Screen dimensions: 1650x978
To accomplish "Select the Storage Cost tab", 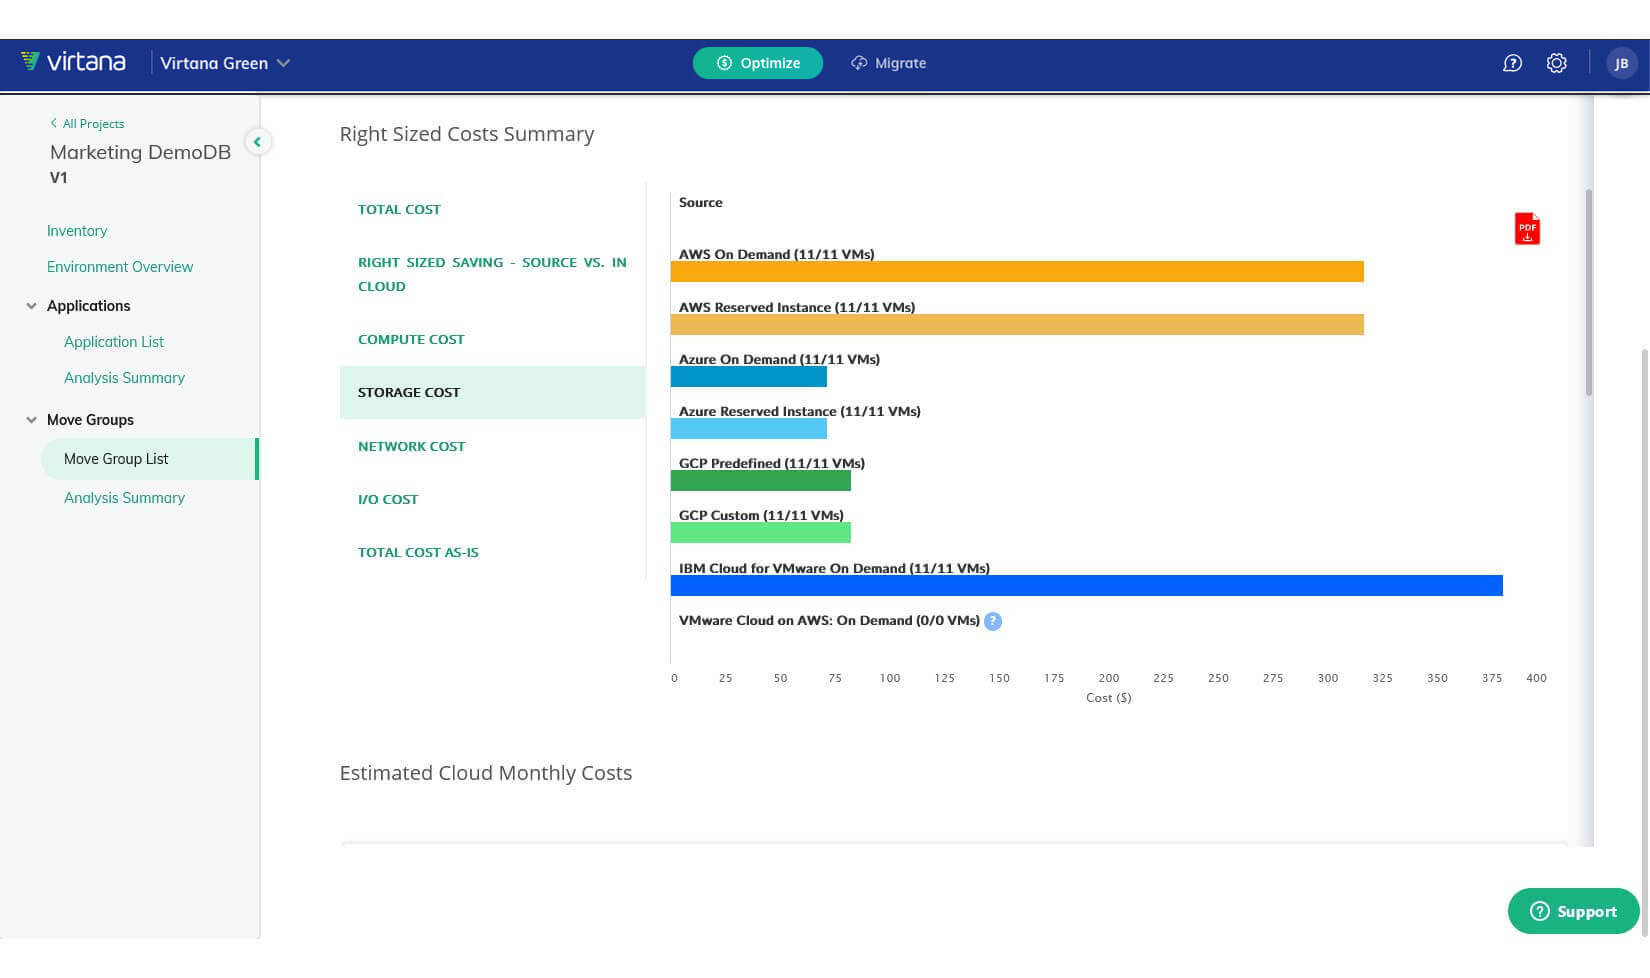I will click(492, 392).
